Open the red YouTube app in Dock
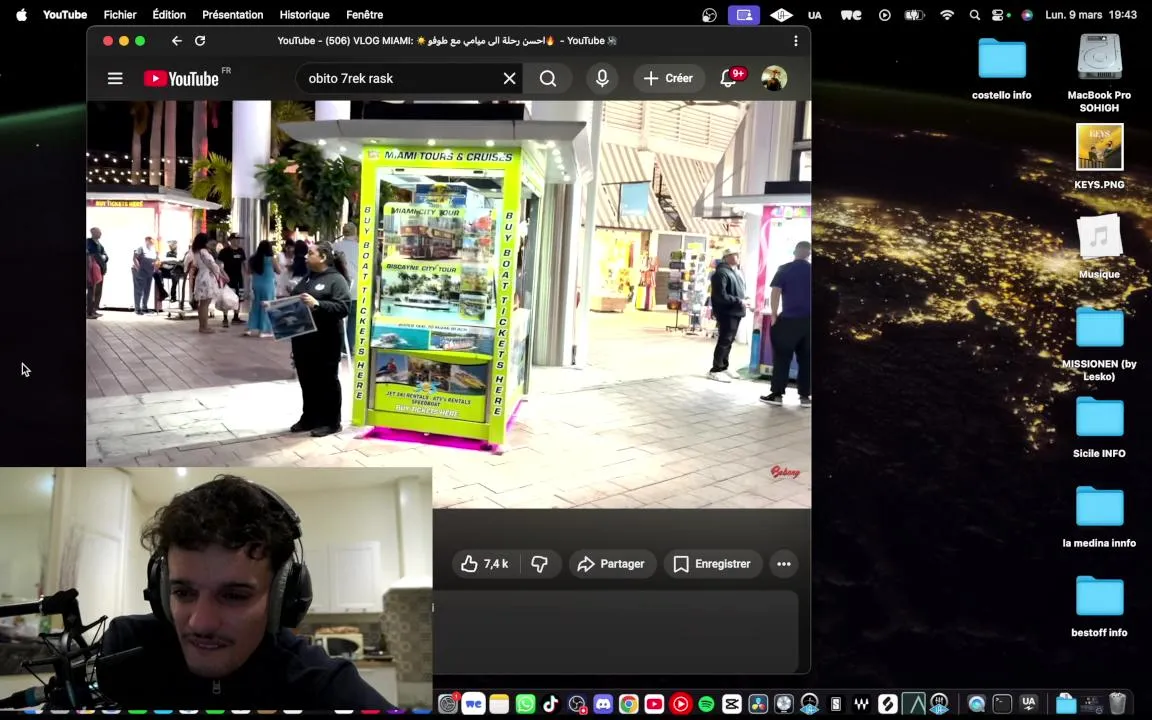 coord(654,704)
